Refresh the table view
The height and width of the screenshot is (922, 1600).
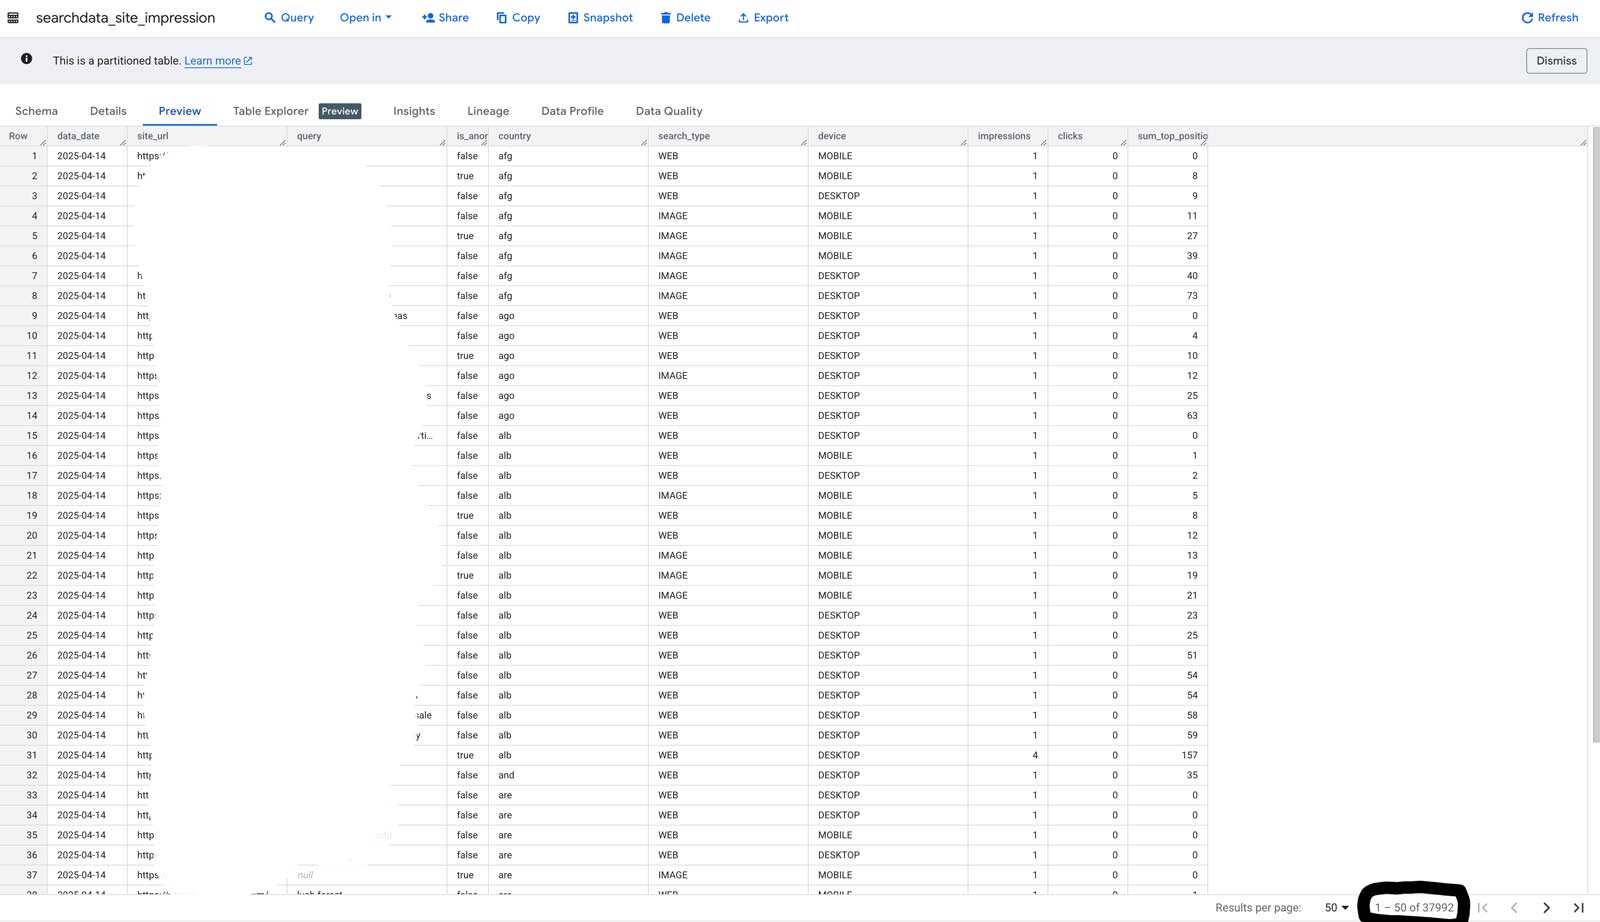(x=1549, y=17)
